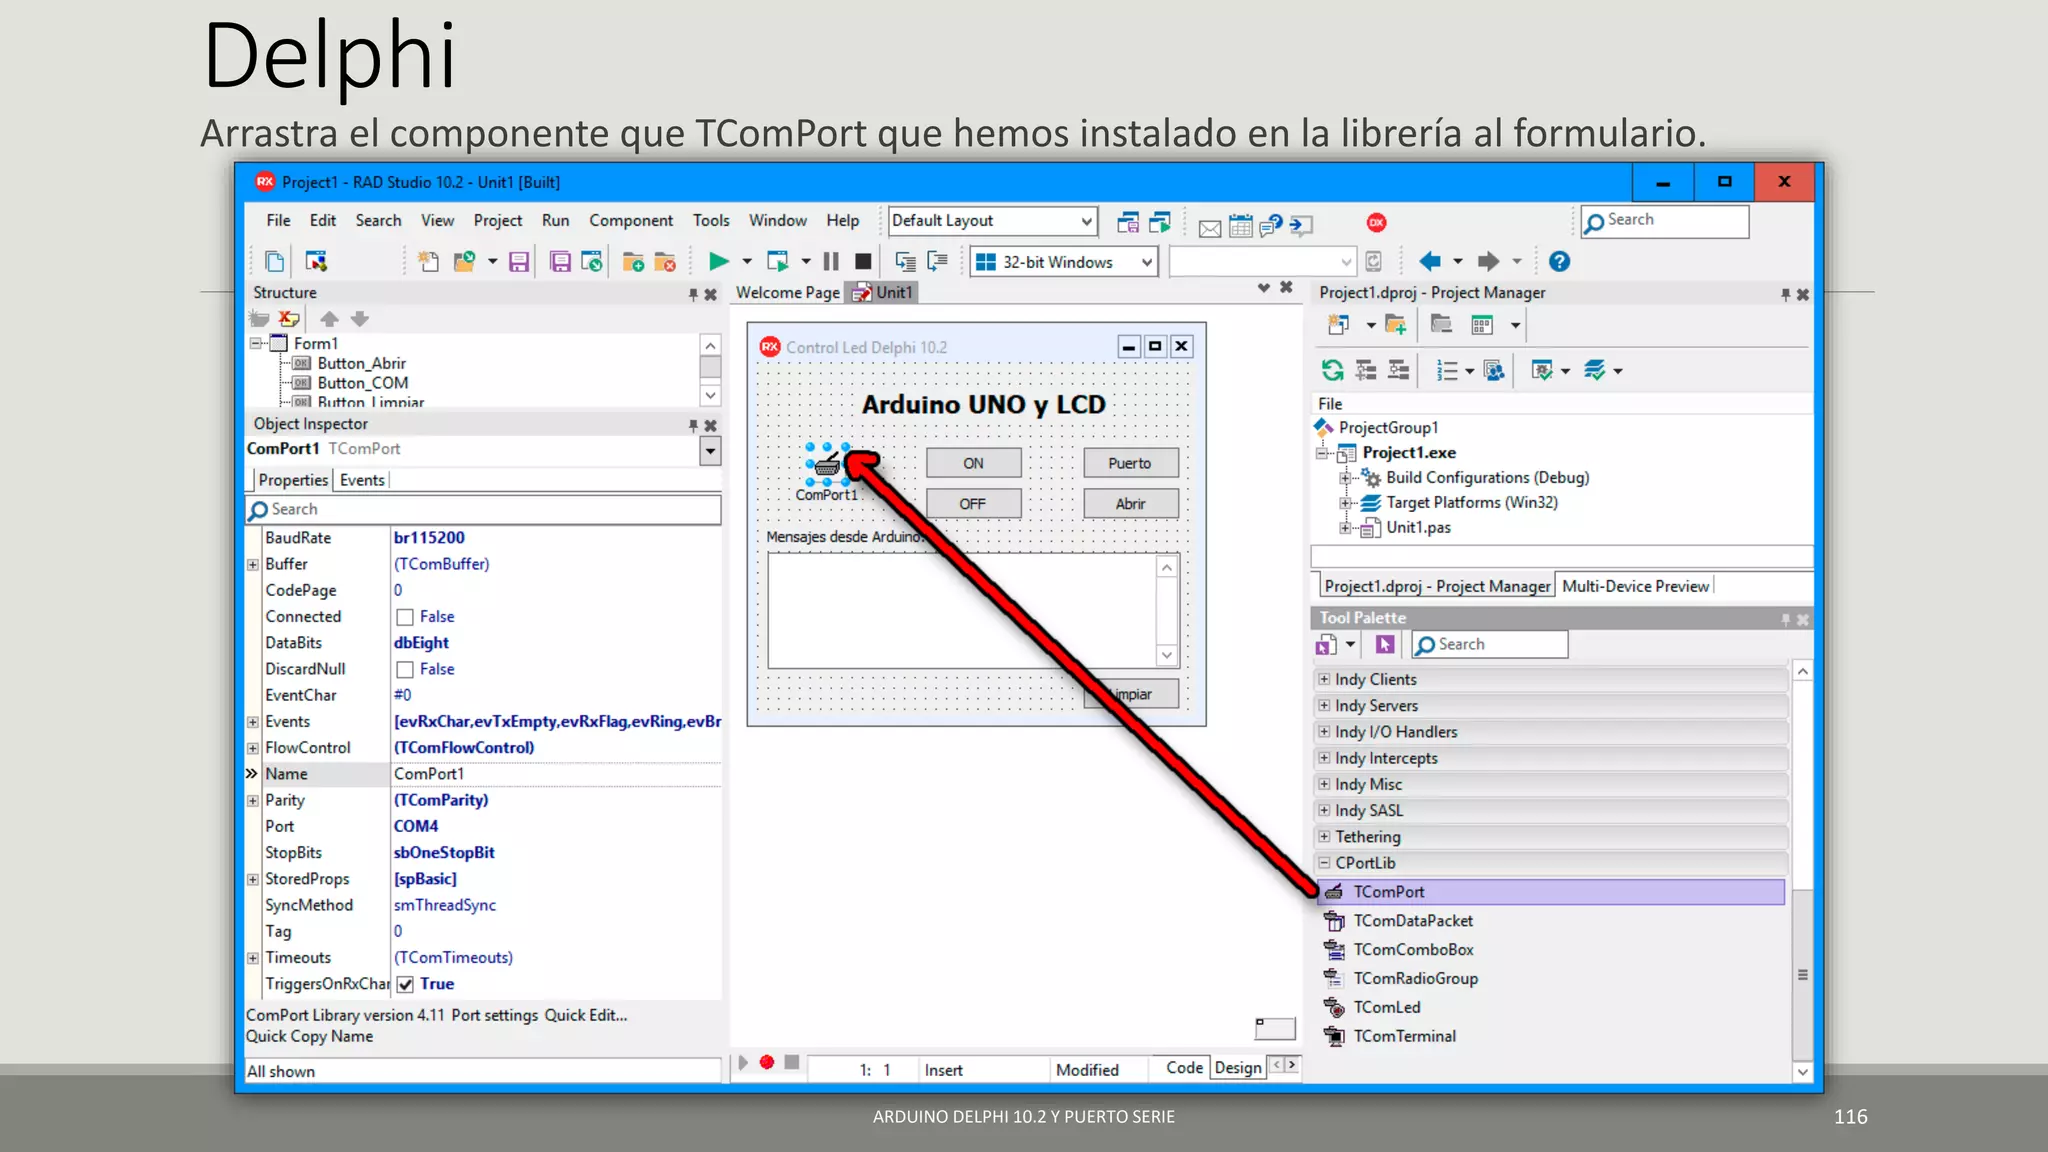Viewport: 2048px width, 1152px height.
Task: Toggle the Connected property checkbox
Action: [405, 617]
